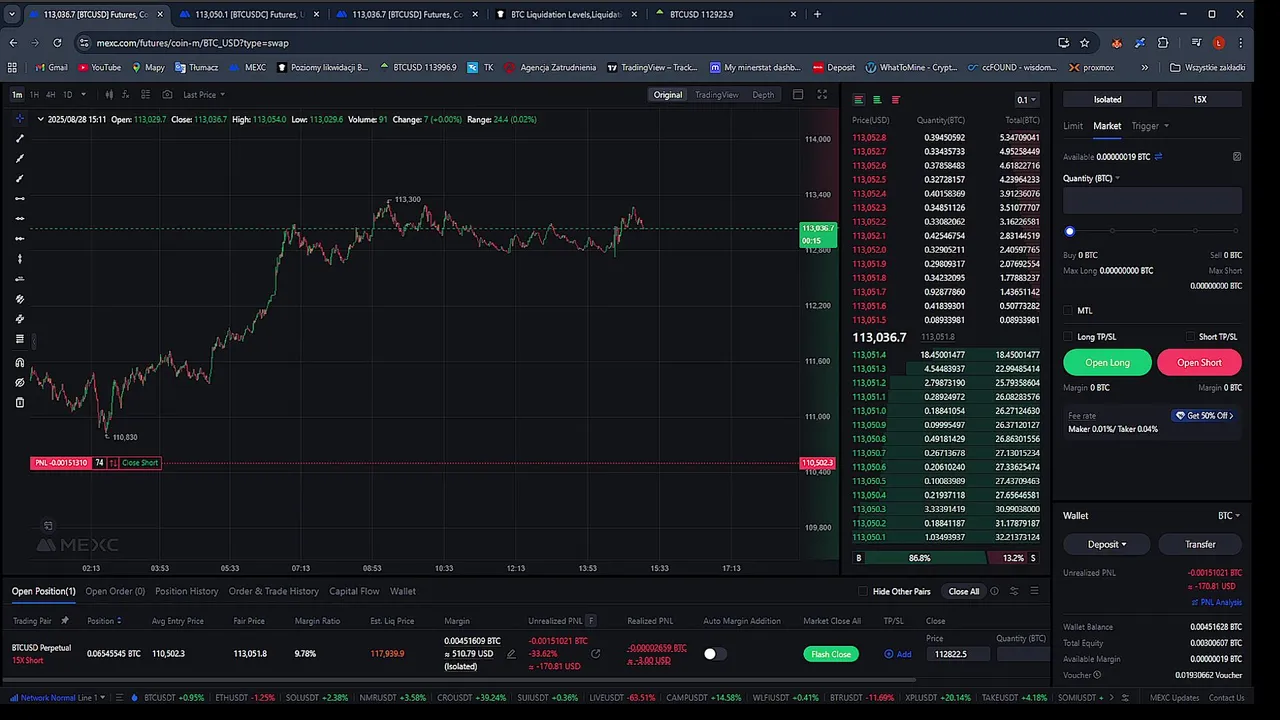This screenshot has width=1280, height=720.
Task: Open the Deposit dropdown button
Action: [x=1107, y=545]
